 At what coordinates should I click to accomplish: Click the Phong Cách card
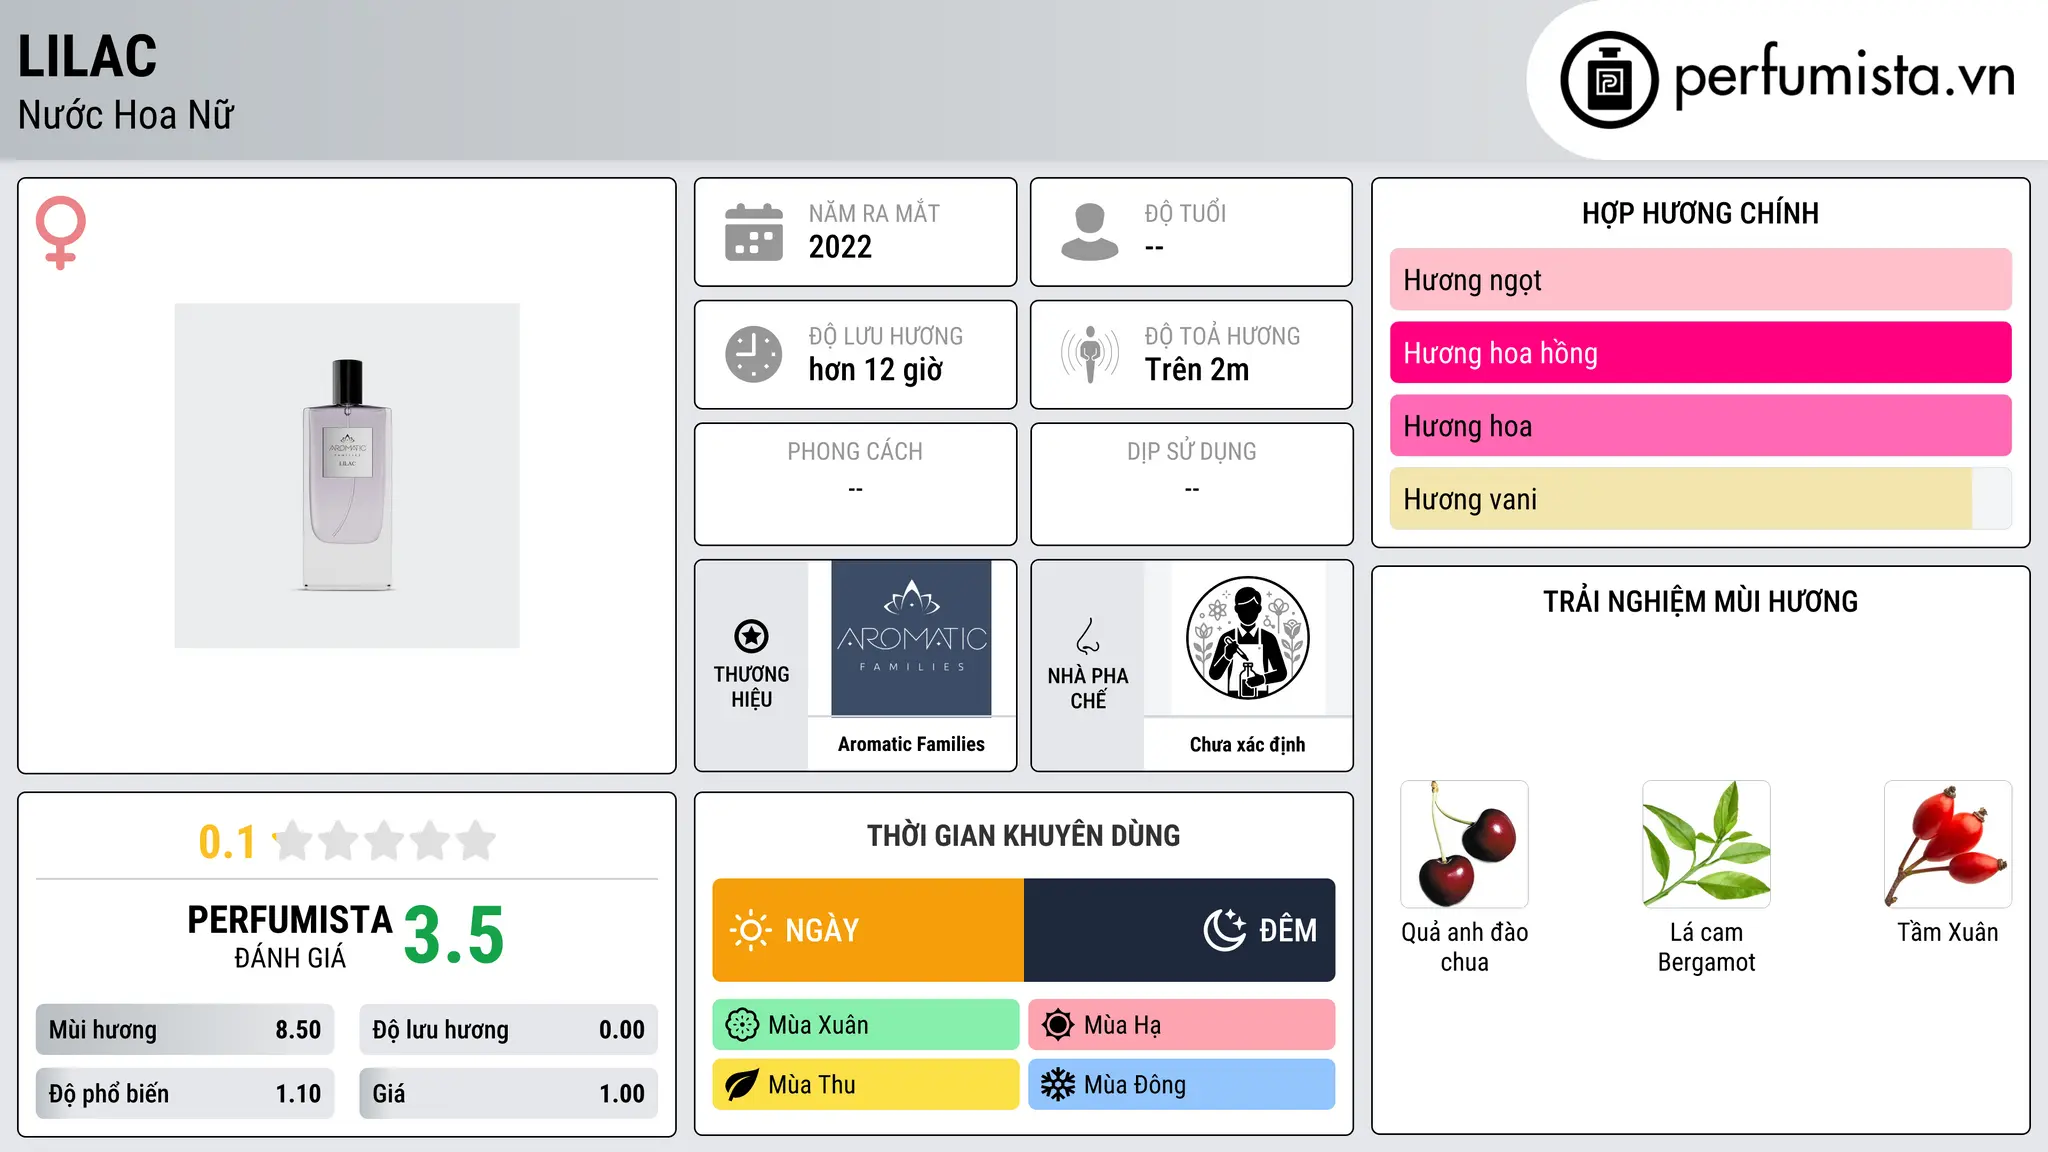pyautogui.click(x=856, y=484)
